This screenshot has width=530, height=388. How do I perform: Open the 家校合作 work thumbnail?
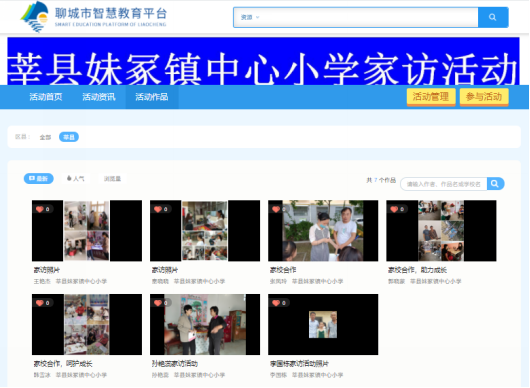point(323,231)
